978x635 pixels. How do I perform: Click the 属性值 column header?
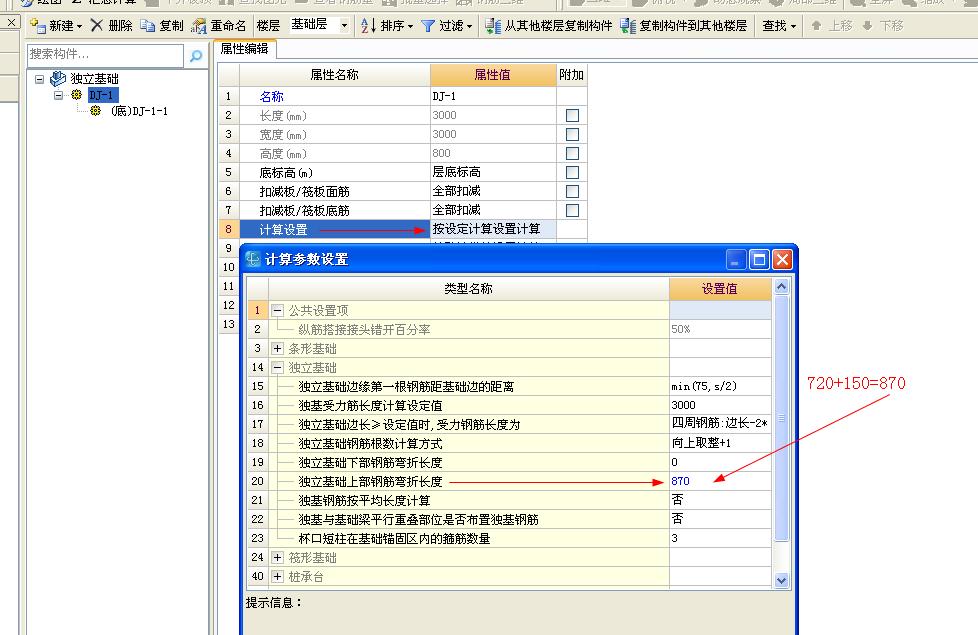click(493, 75)
